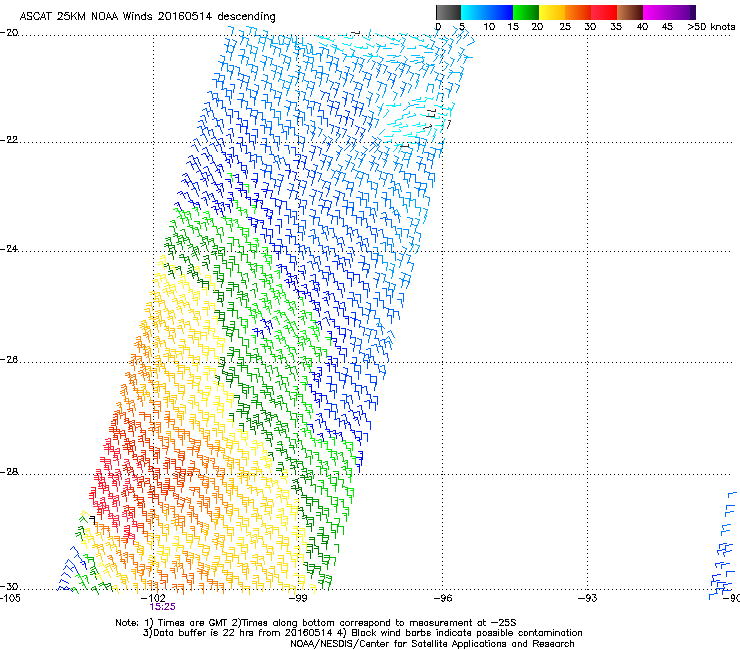Image resolution: width=740 pixels, height=650 pixels.
Task: Click the brown 35-40 knots legend color
Action: click(x=630, y=12)
